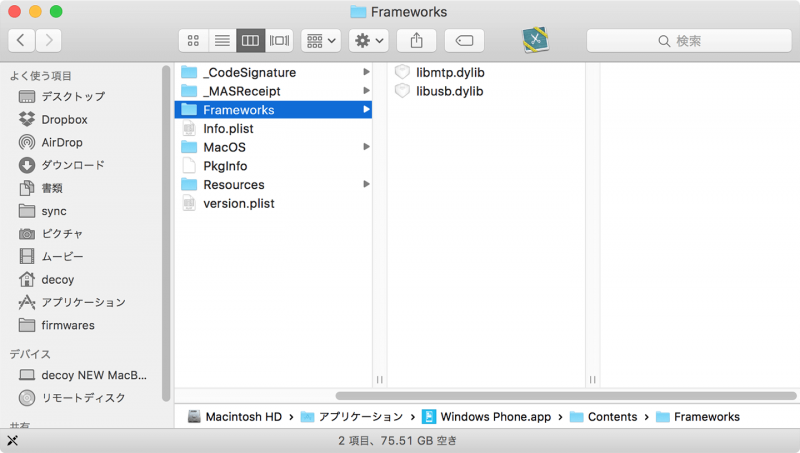Image resolution: width=800 pixels, height=453 pixels.
Task: Open the gear action menu
Action: (369, 40)
